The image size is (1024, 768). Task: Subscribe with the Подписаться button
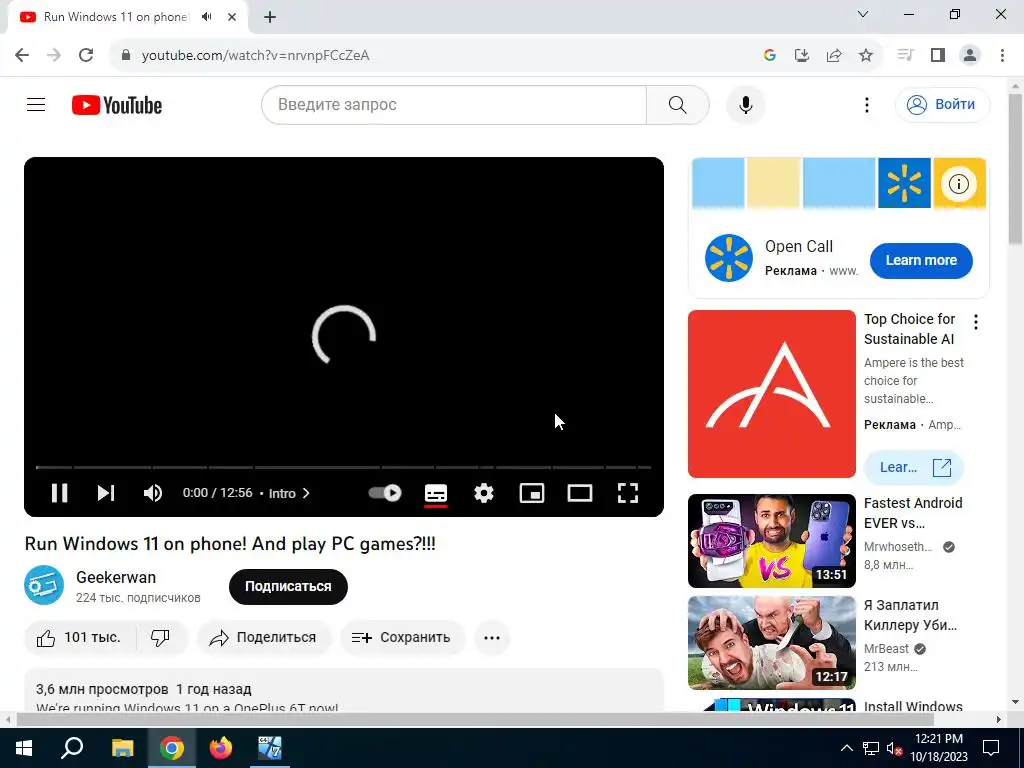pos(288,586)
